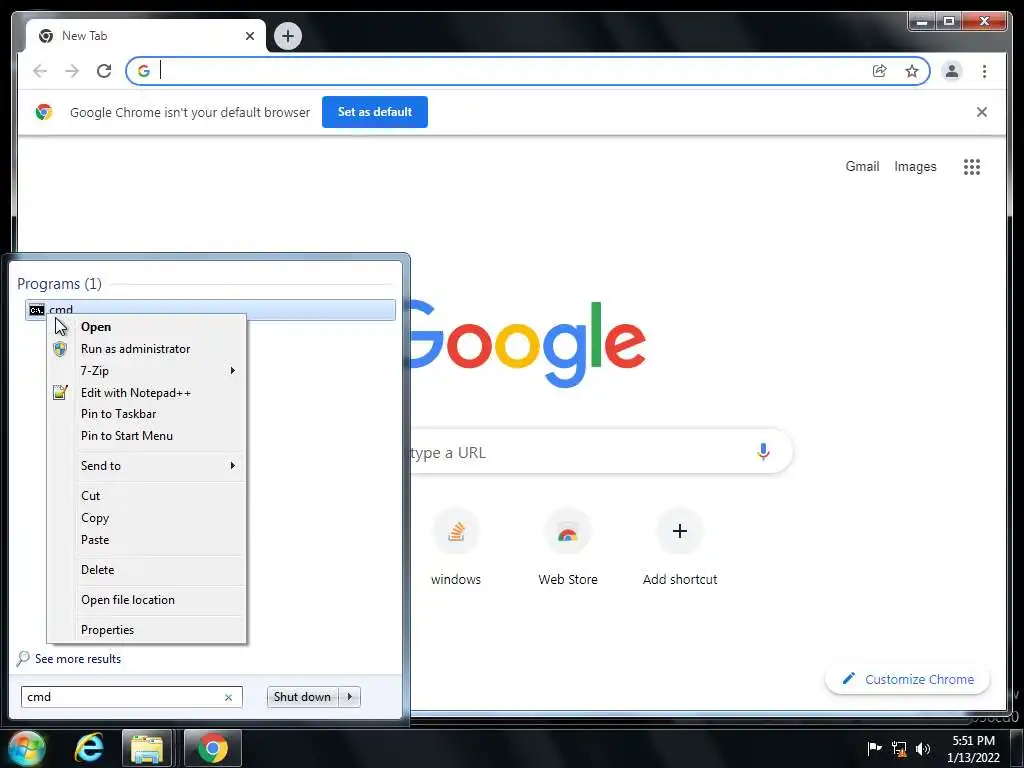Image resolution: width=1024 pixels, height=768 pixels.
Task: Open the windows Stack Overflow shortcut
Action: click(456, 547)
